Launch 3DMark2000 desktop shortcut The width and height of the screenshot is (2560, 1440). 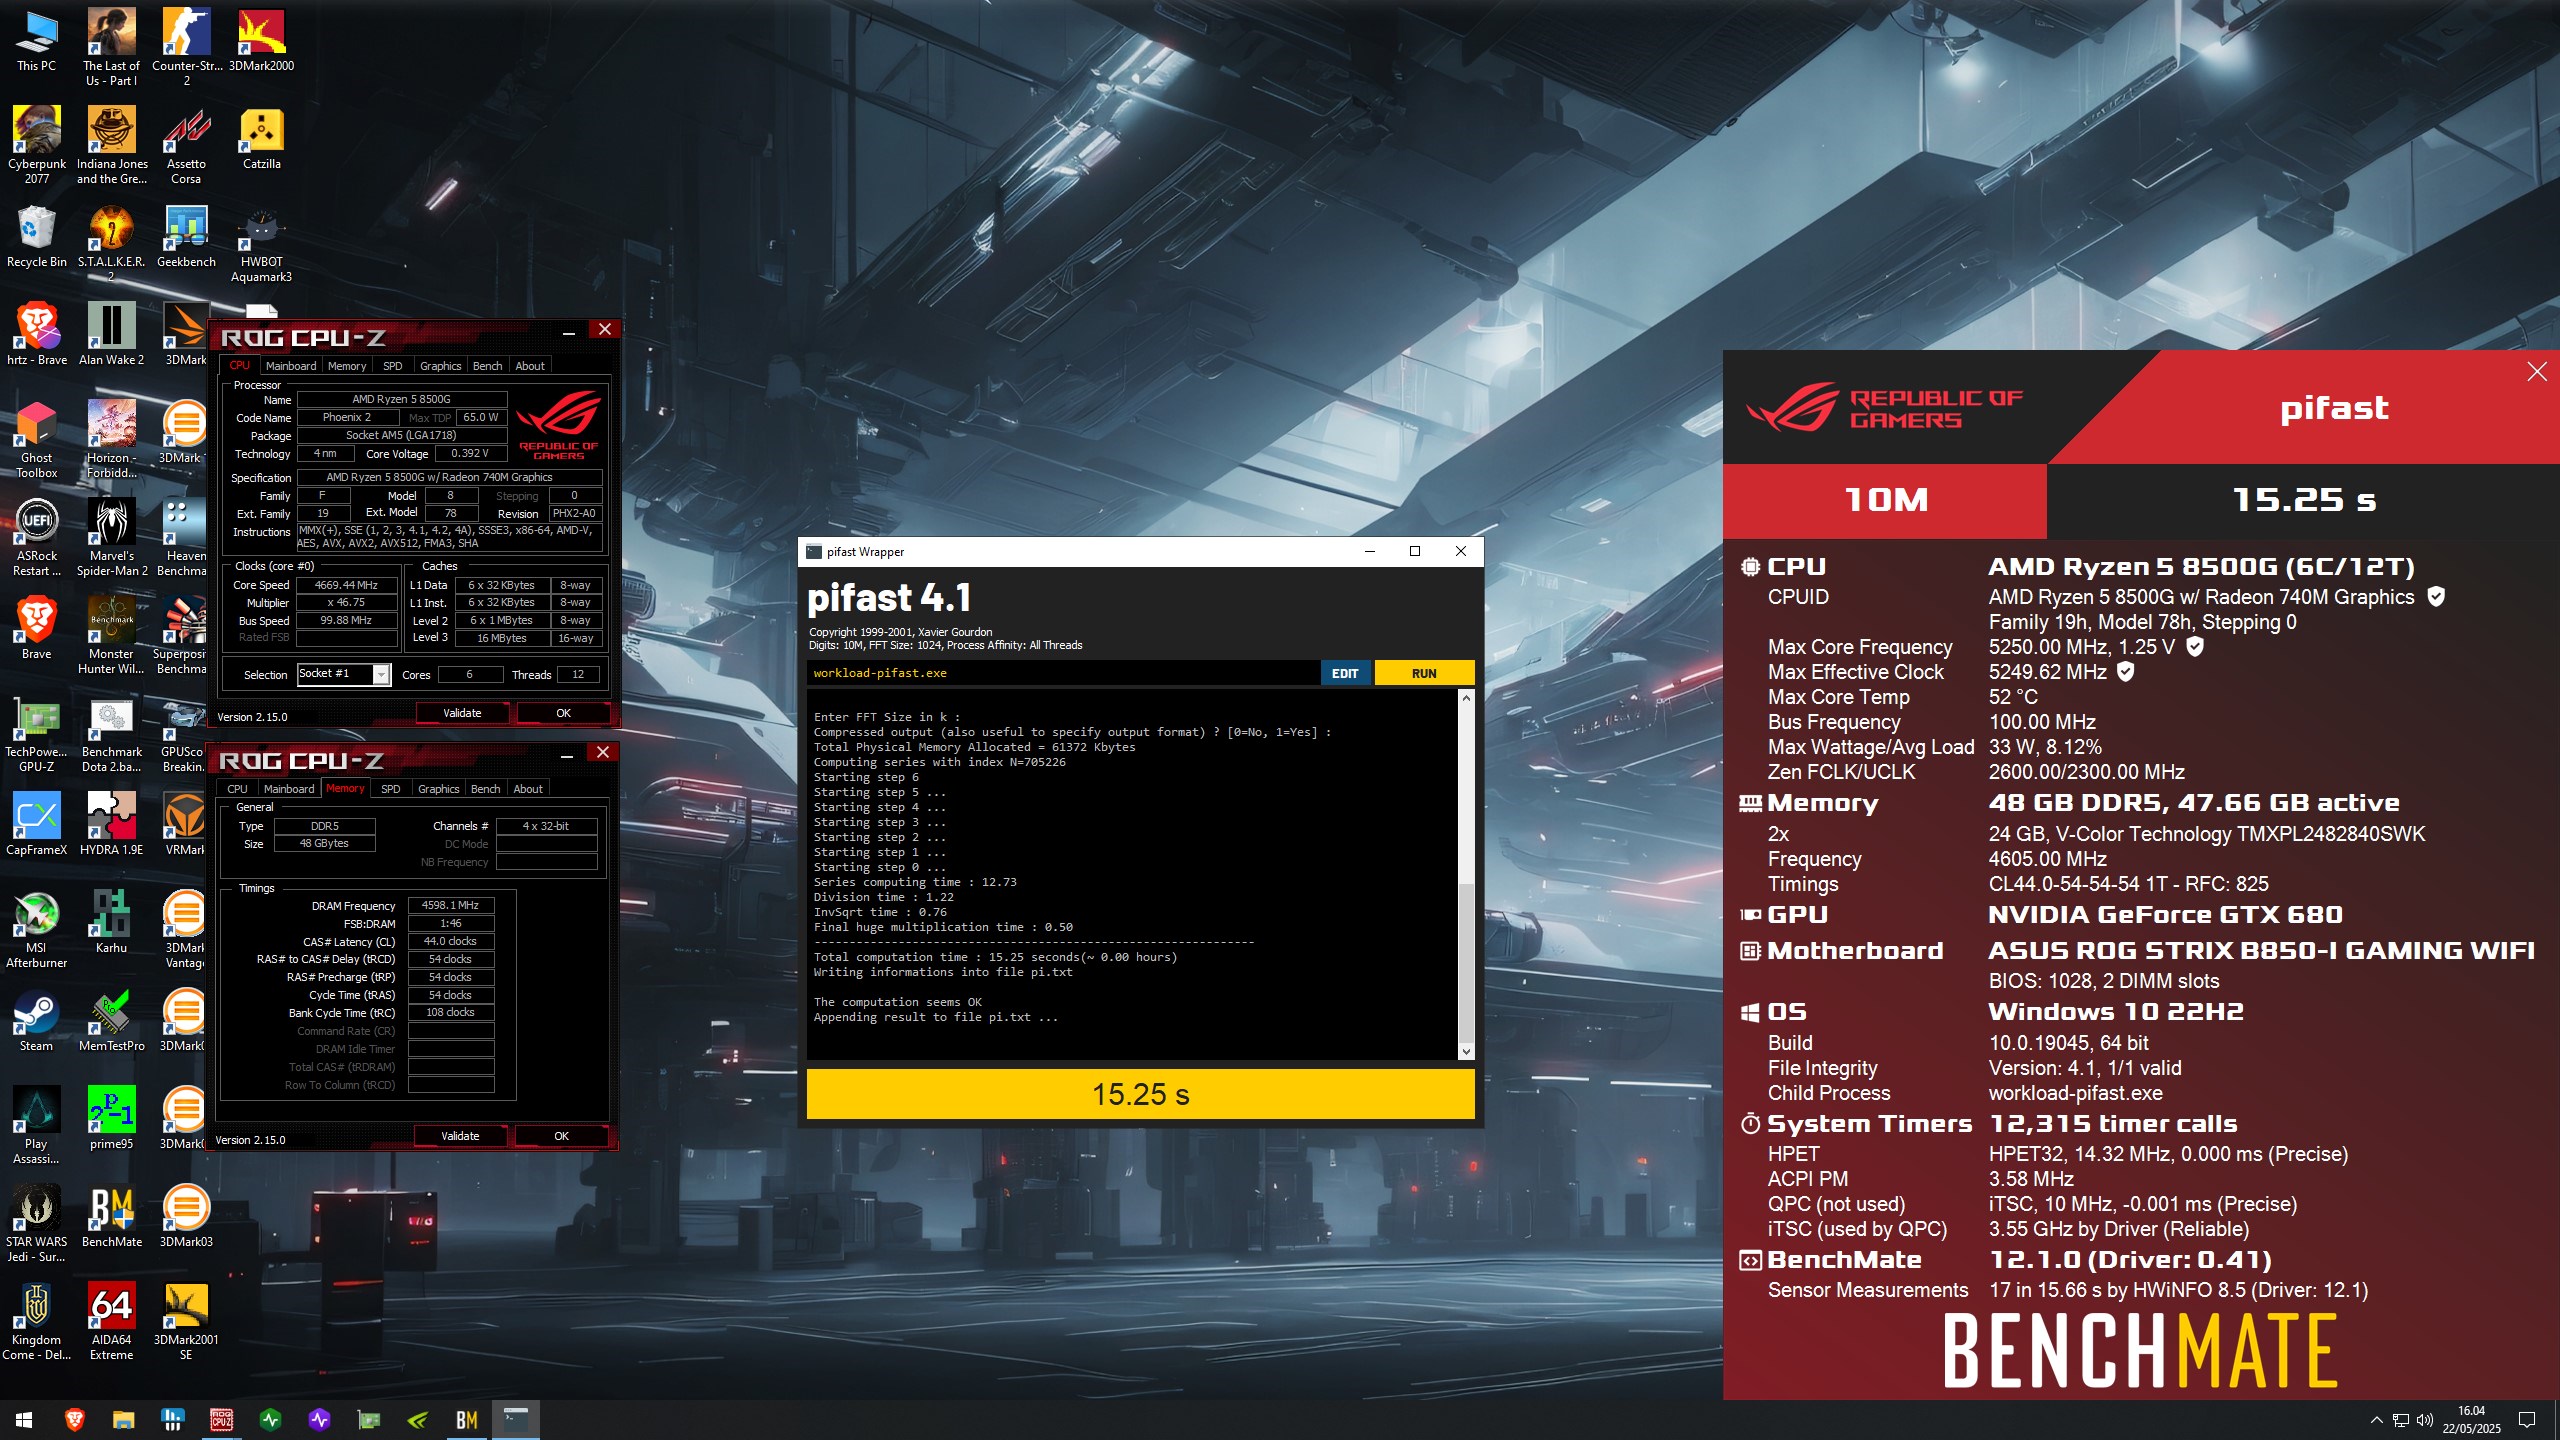click(x=261, y=41)
